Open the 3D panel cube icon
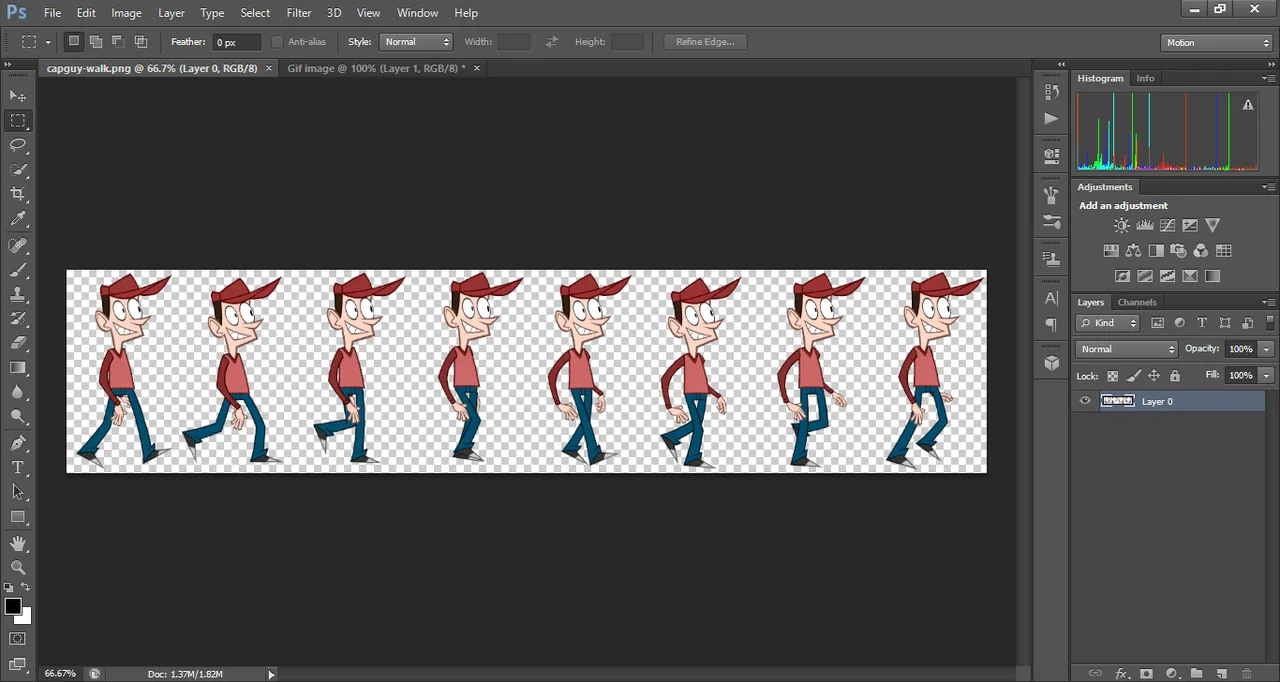The height and width of the screenshot is (682, 1280). coord(1051,363)
